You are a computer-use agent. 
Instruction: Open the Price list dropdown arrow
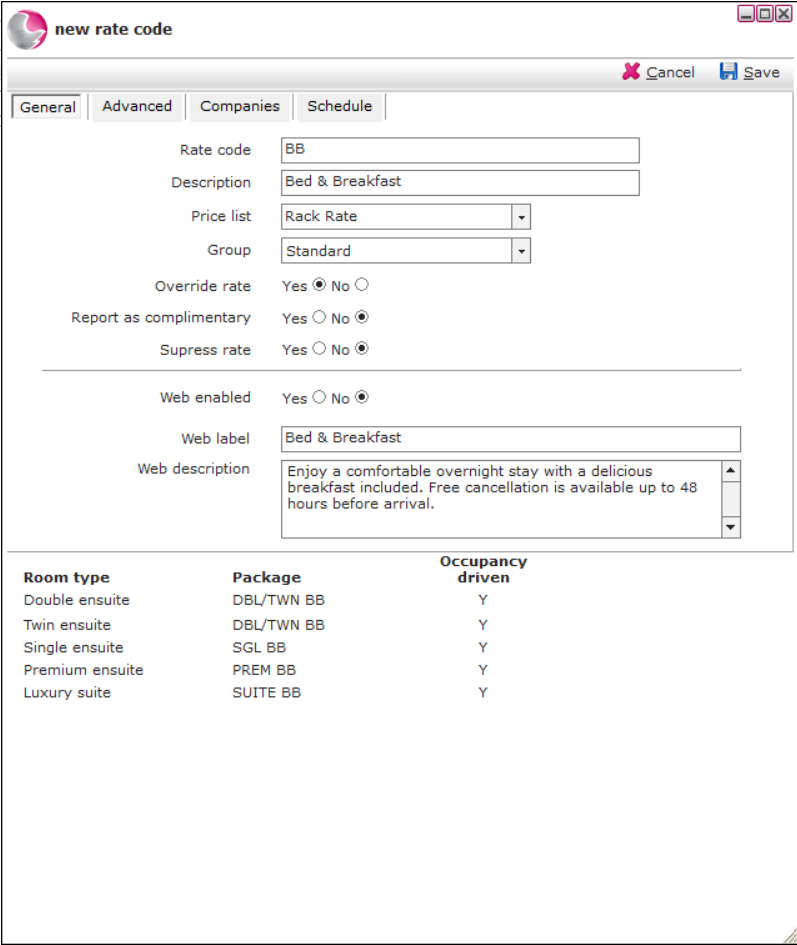click(x=521, y=217)
